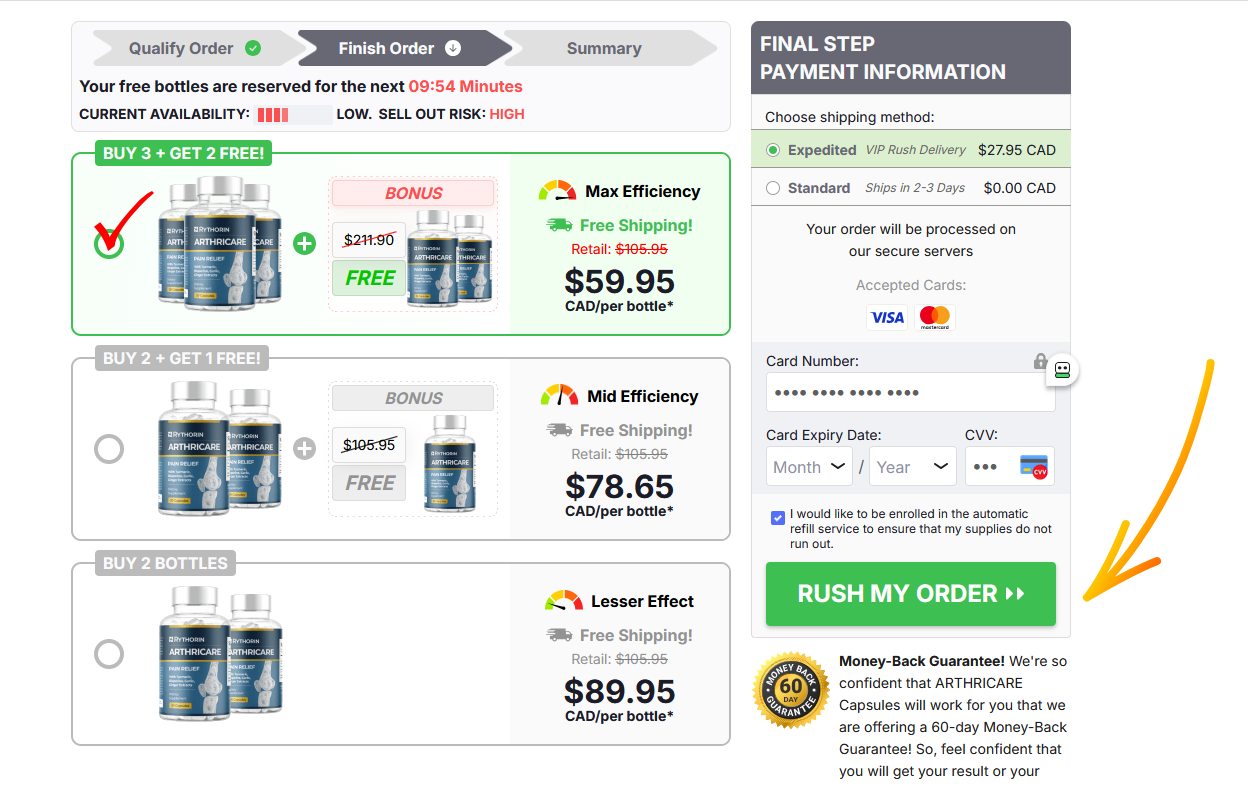Open the Year expiry dropdown
This screenshot has height=786, width=1248.
[x=912, y=467]
